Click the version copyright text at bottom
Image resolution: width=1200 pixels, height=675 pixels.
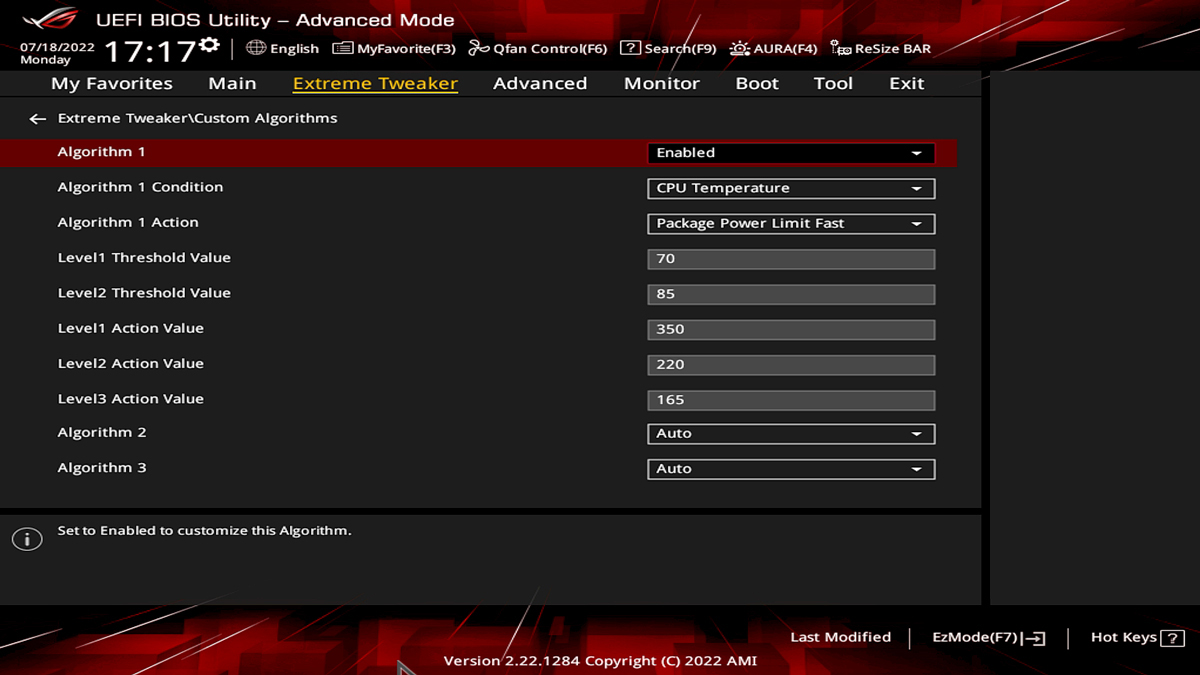tap(600, 661)
